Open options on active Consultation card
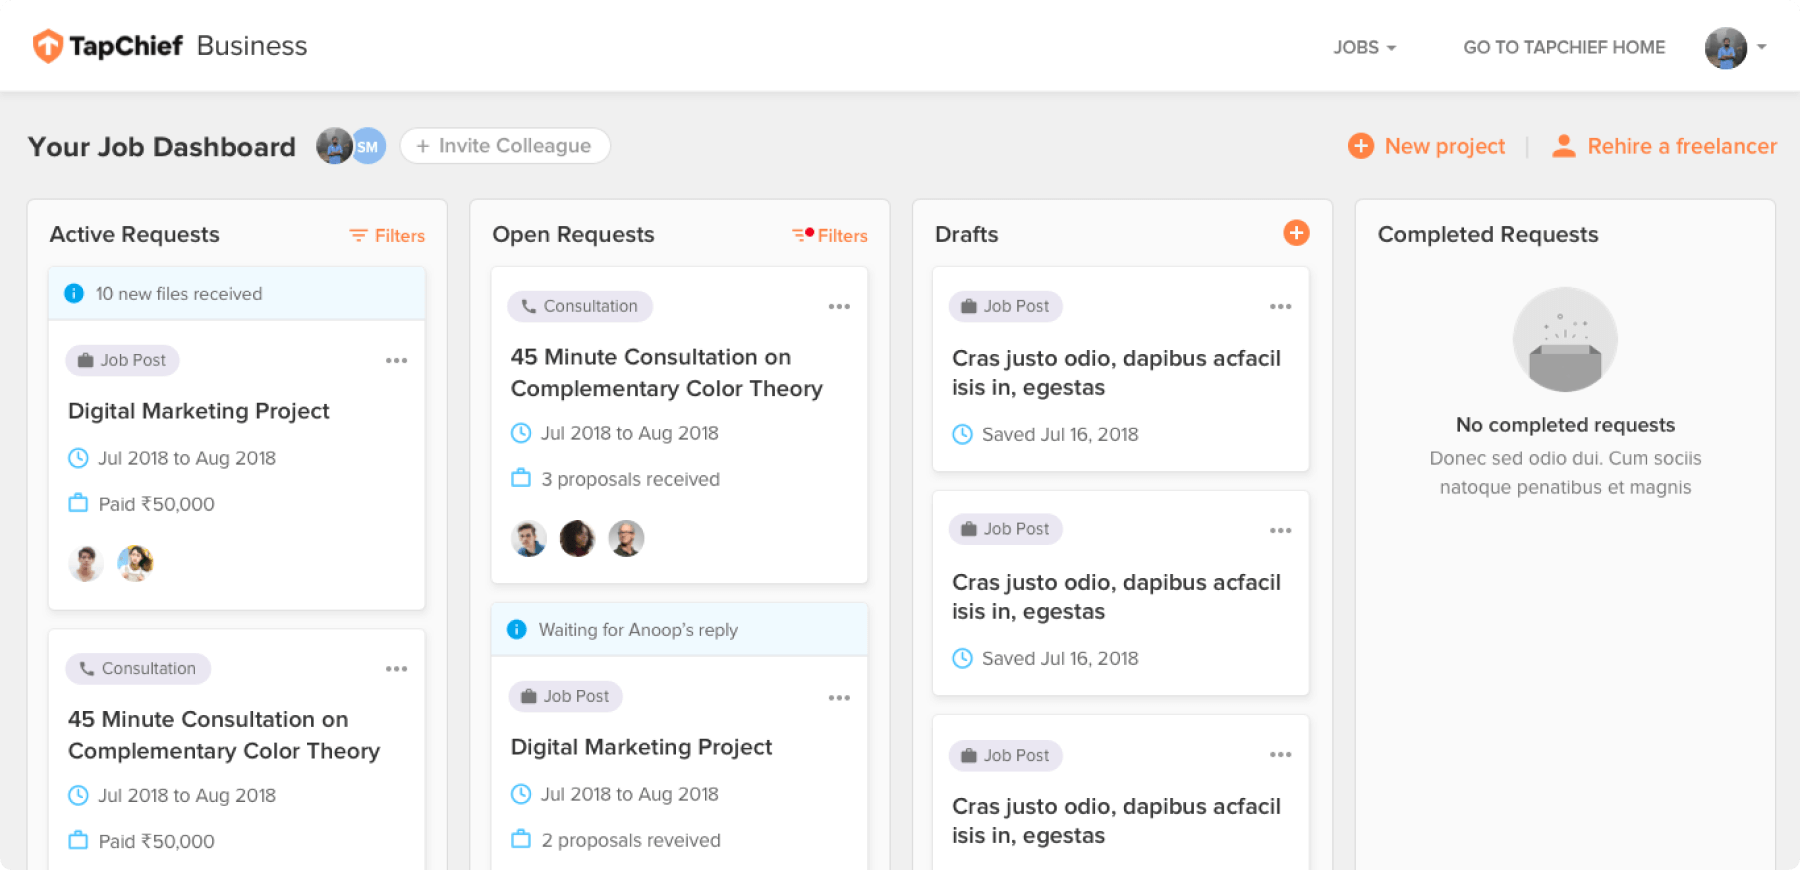 (x=396, y=669)
